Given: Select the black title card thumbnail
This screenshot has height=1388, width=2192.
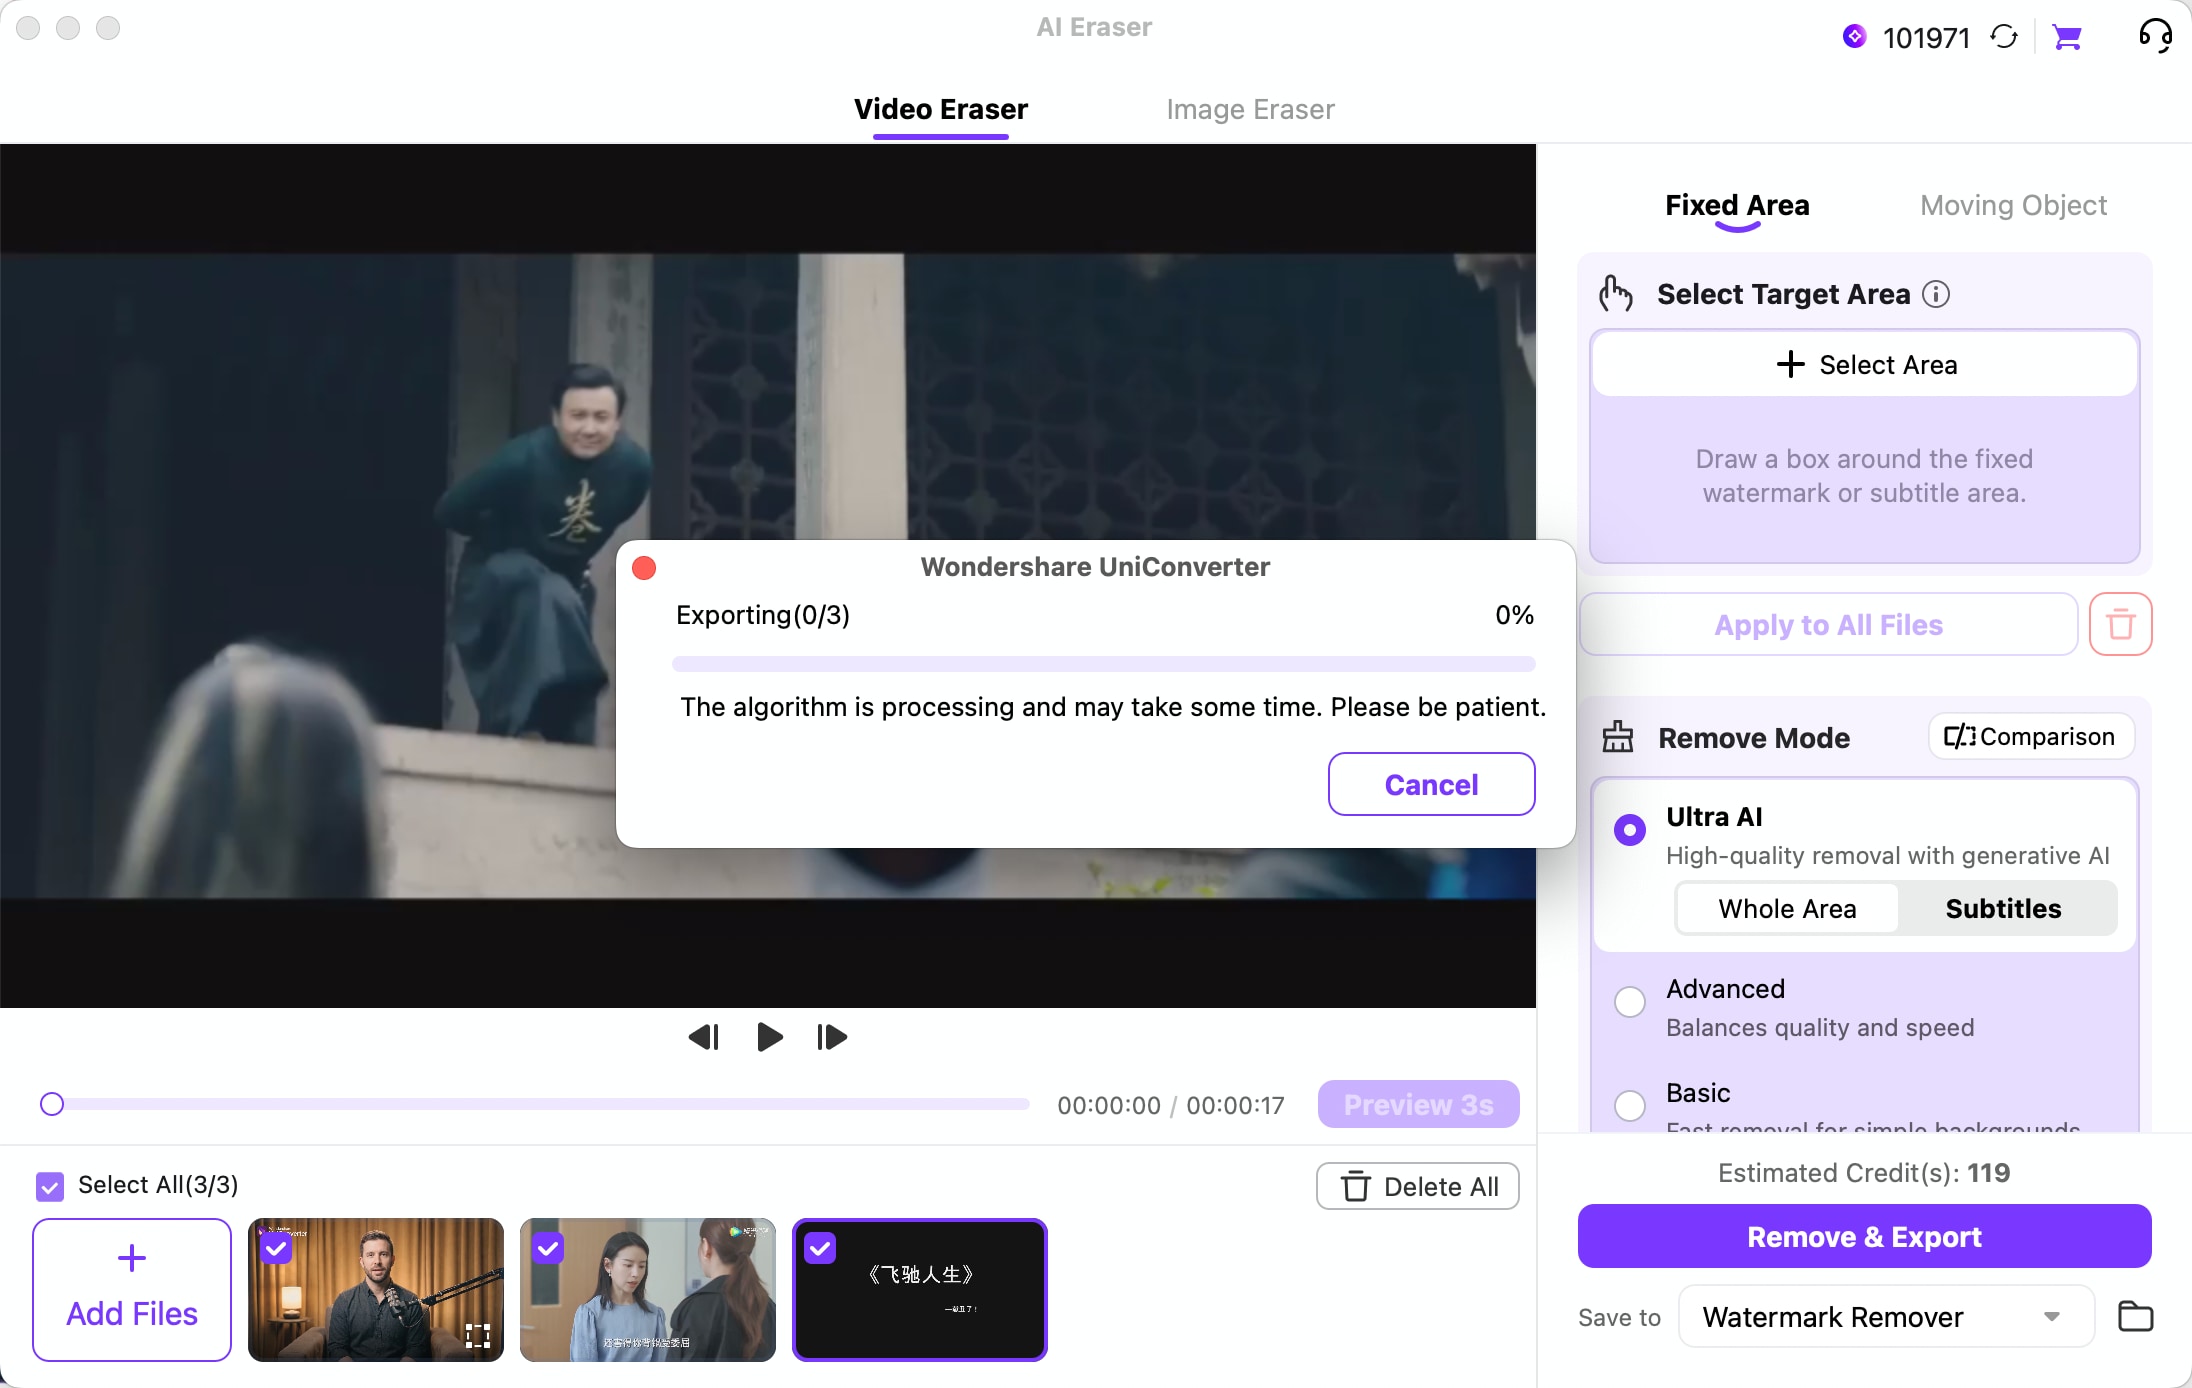Looking at the screenshot, I should click(x=920, y=1289).
